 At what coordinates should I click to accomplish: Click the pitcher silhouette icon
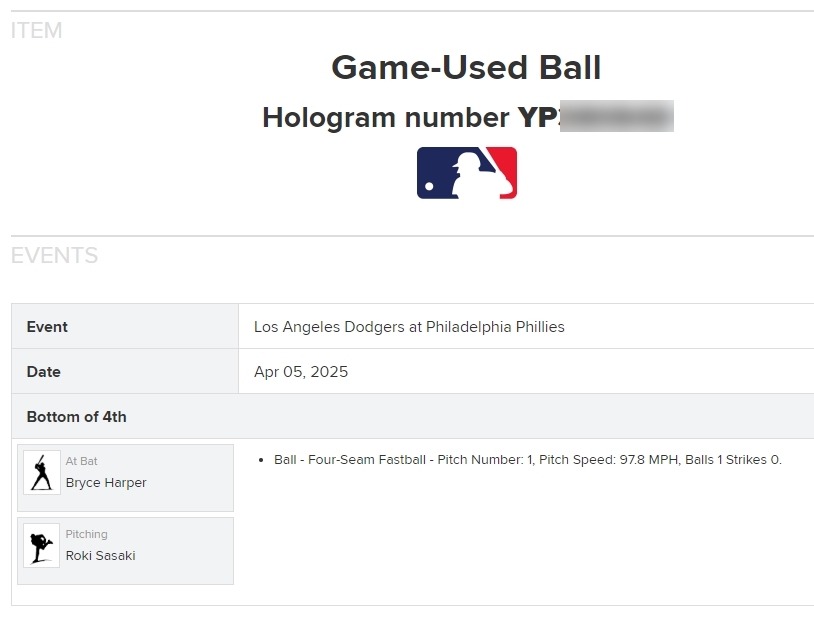point(41,546)
